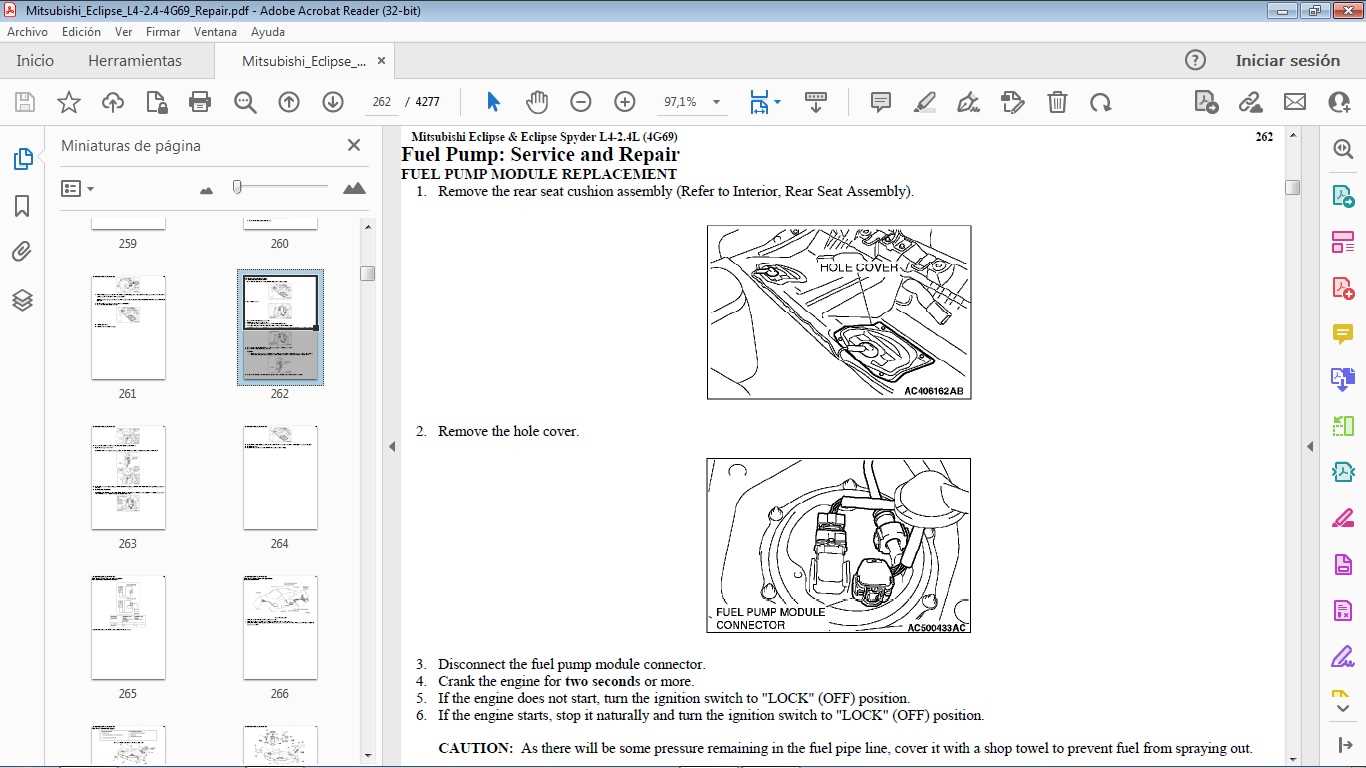This screenshot has width=1366, height=768.
Task: Click the Share link icon
Action: click(x=1250, y=102)
